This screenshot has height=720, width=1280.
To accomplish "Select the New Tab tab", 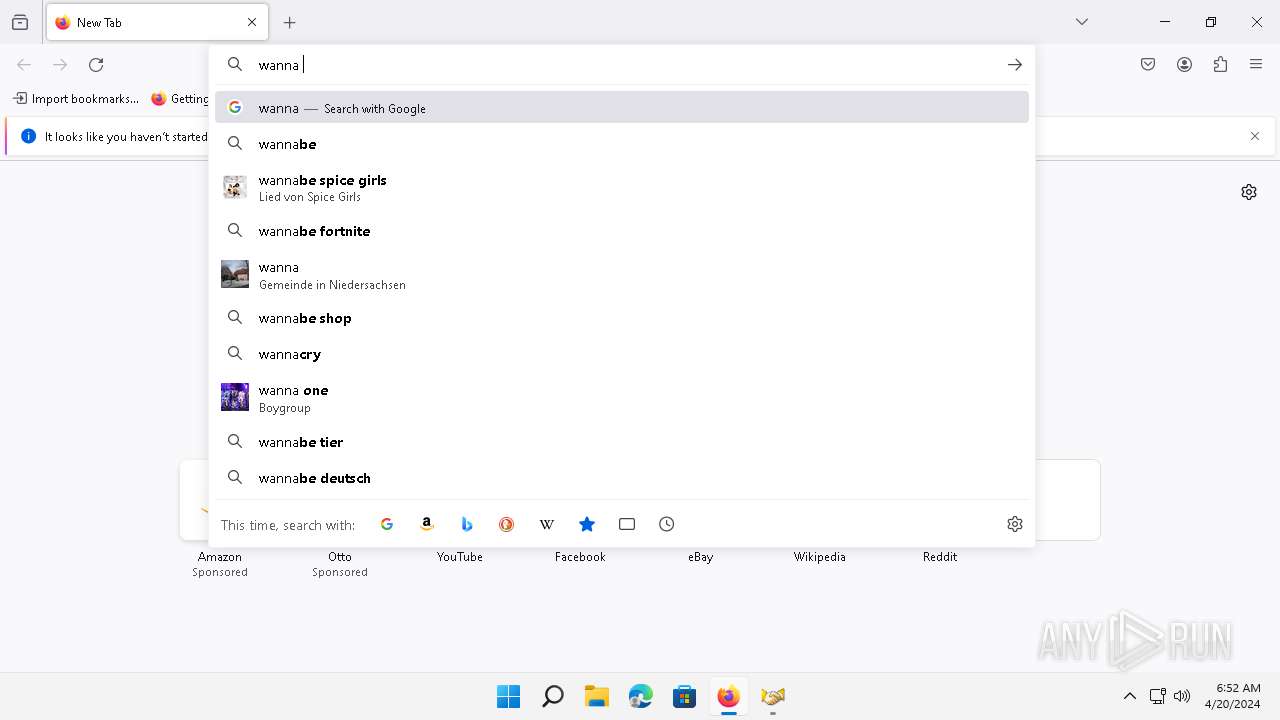I will coord(157,22).
